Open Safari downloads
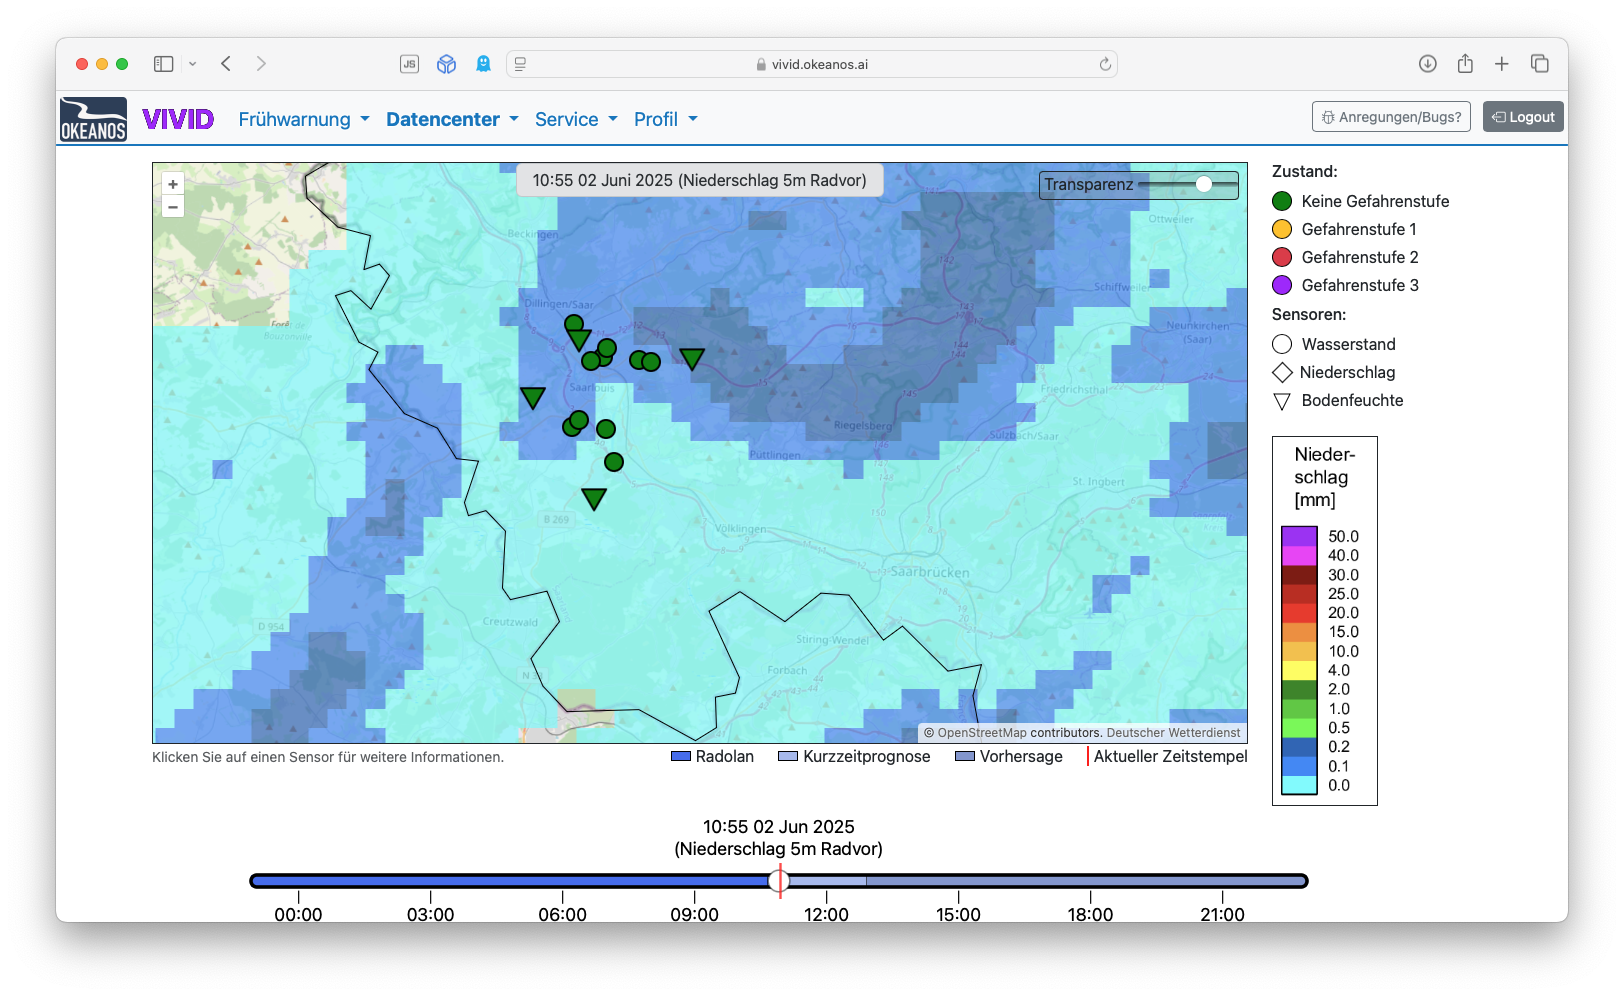The image size is (1624, 996). click(x=1427, y=64)
